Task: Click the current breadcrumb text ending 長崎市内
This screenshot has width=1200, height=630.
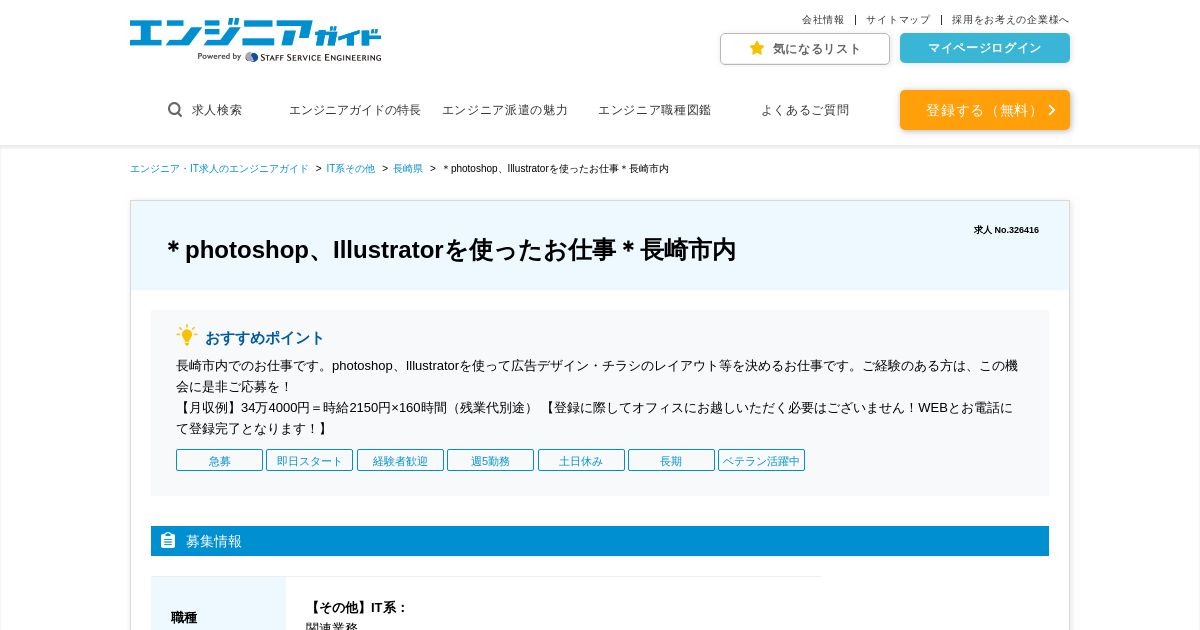Action: tap(555, 169)
